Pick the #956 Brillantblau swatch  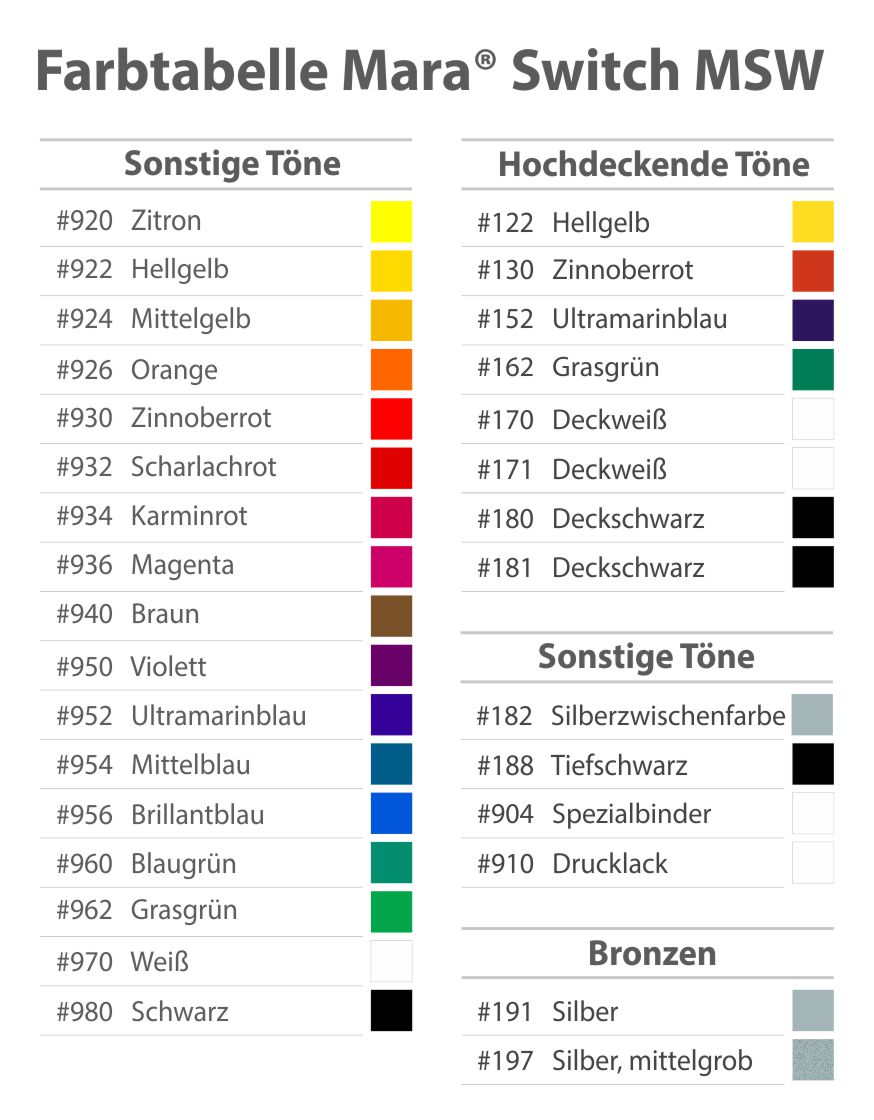pos(391,813)
